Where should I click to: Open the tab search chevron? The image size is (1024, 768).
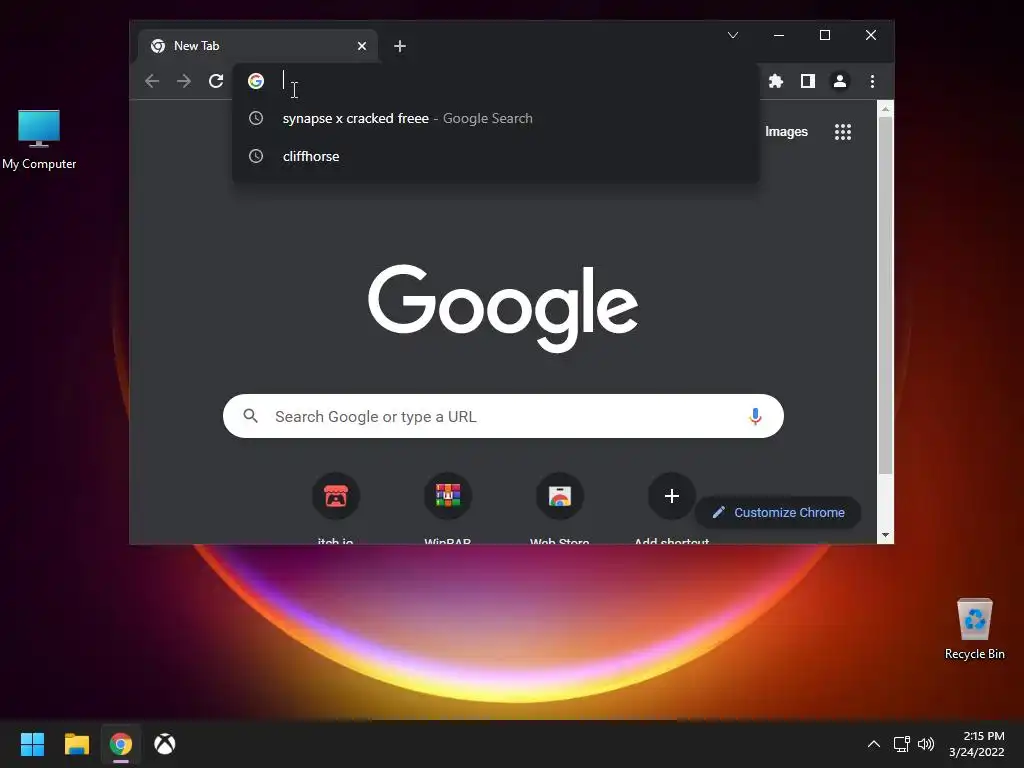[733, 35]
